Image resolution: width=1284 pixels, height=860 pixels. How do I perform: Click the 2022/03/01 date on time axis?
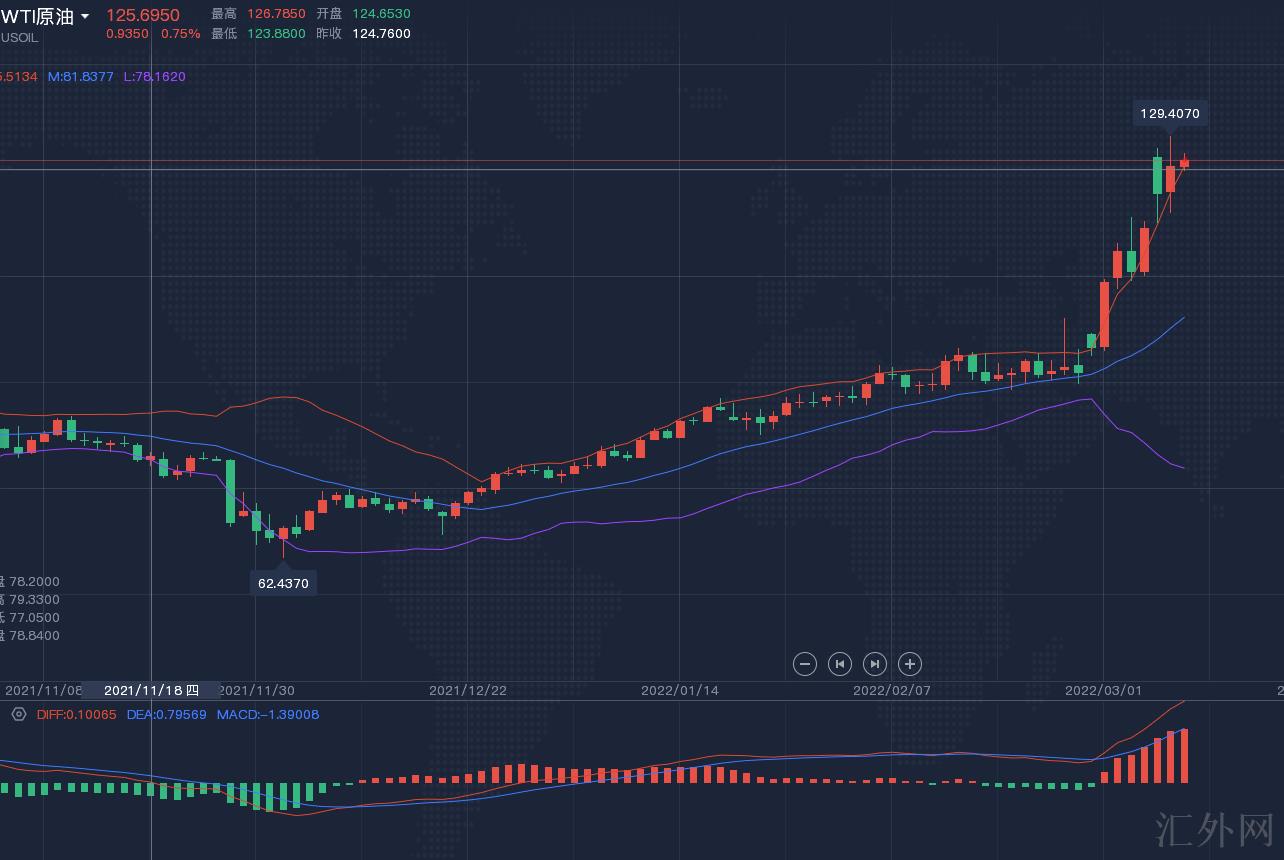(x=1103, y=690)
